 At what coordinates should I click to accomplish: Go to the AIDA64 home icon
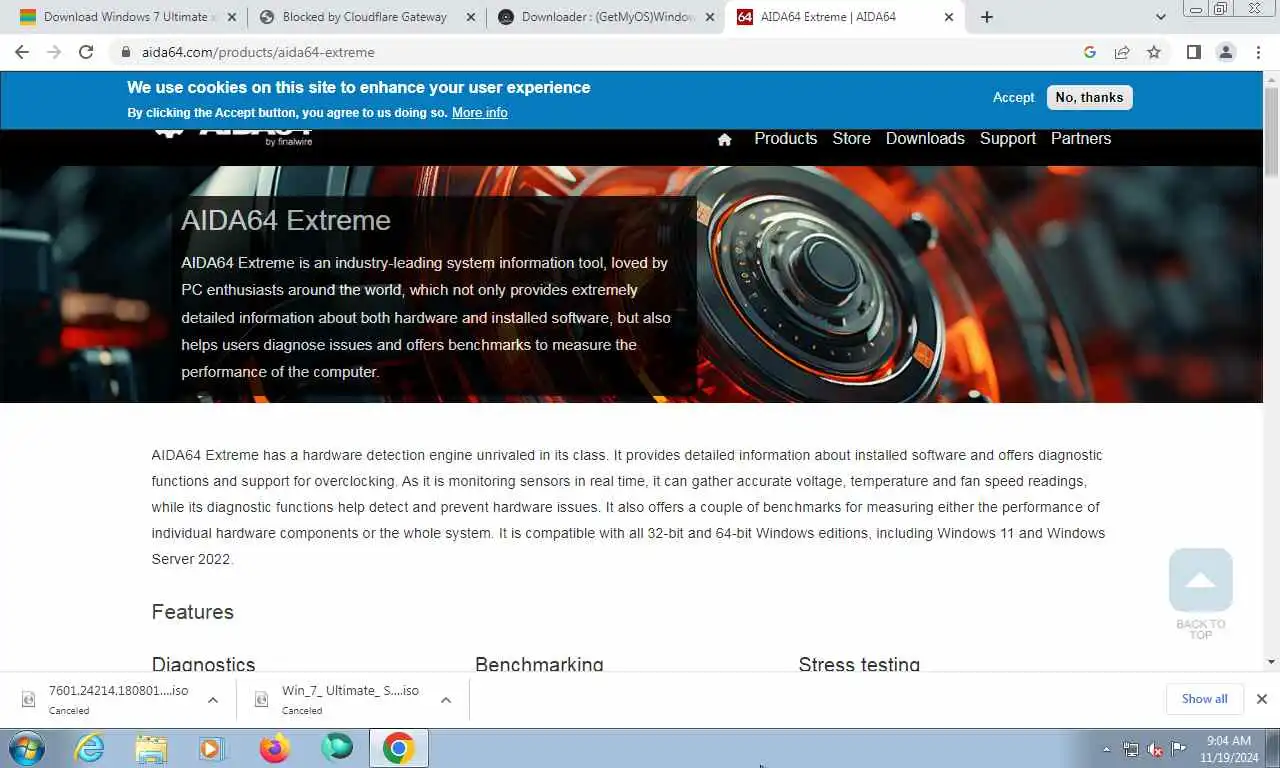[x=725, y=139]
